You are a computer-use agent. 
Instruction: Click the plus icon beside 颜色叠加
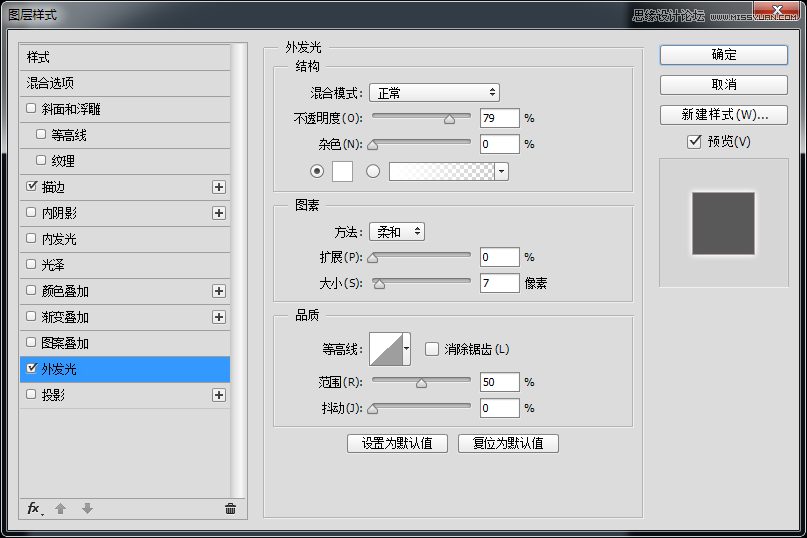219,291
